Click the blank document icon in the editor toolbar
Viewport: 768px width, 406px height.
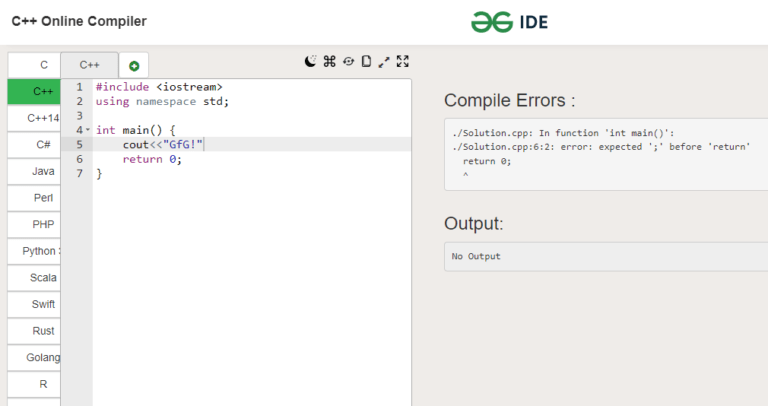coord(366,61)
